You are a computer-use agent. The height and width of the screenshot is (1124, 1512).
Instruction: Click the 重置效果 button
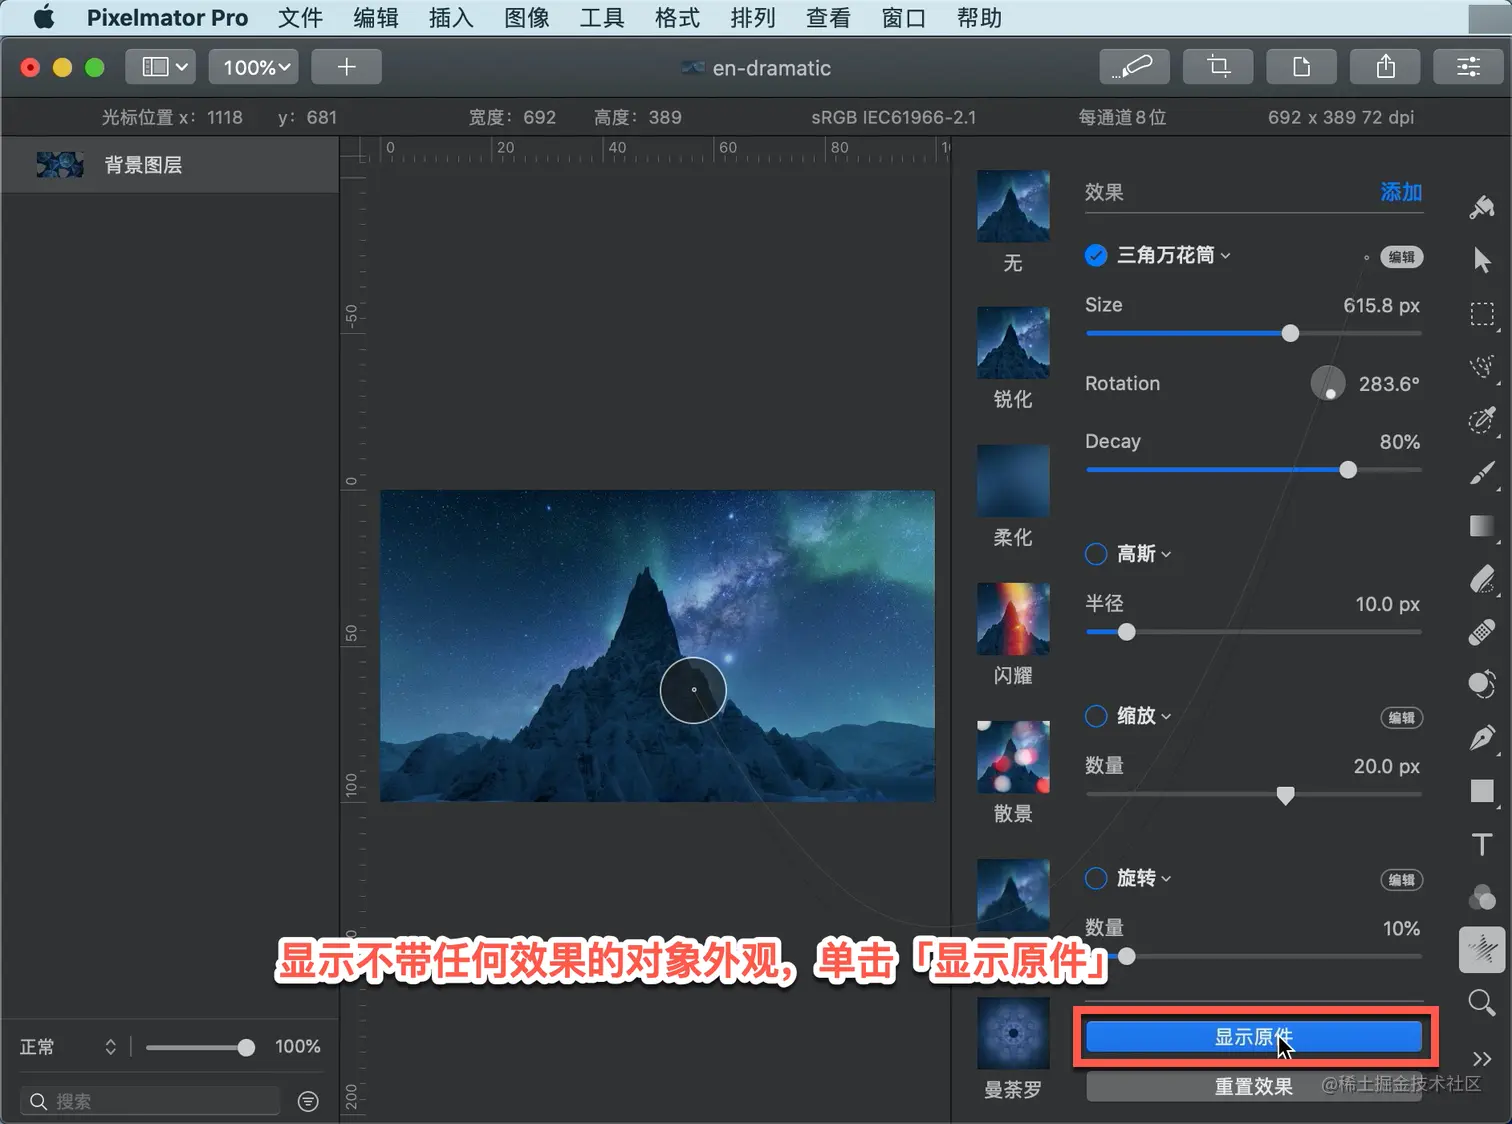pyautogui.click(x=1254, y=1087)
